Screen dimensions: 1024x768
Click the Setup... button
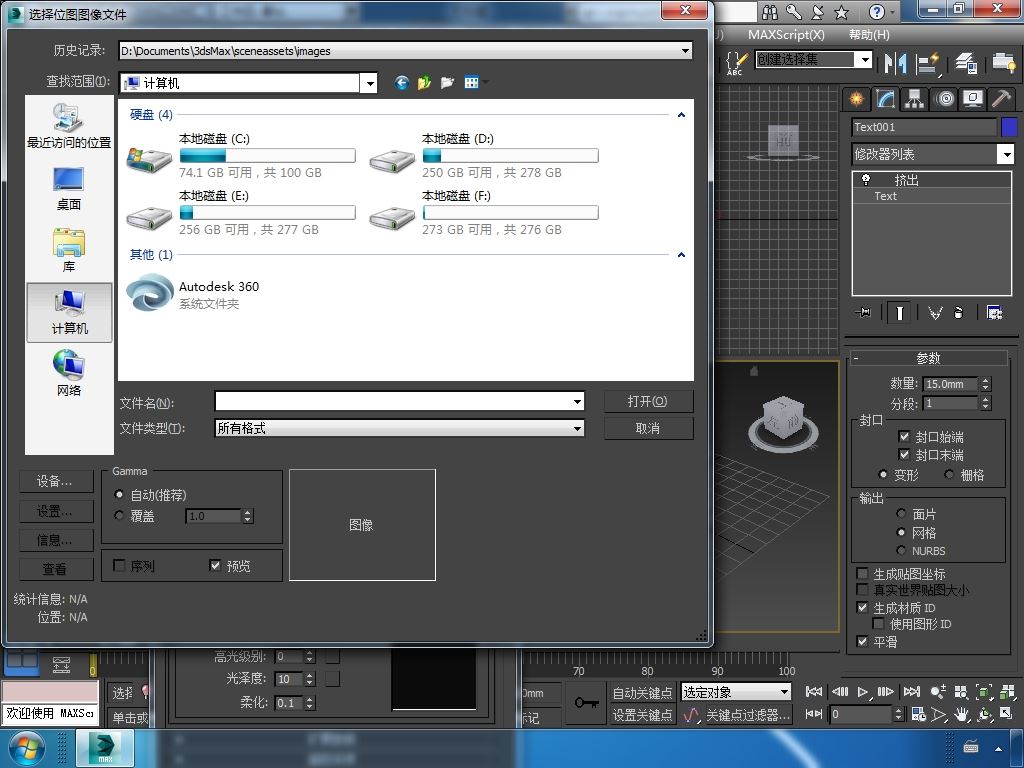tap(56, 511)
